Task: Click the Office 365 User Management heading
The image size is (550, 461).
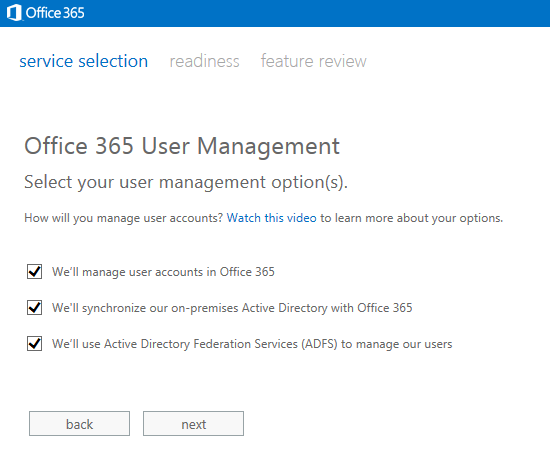Action: pyautogui.click(x=182, y=146)
